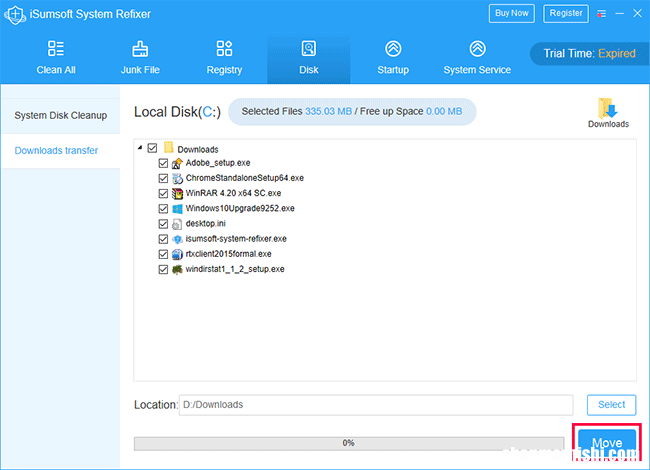Open the hamburger menu icon in title bar

[601, 14]
